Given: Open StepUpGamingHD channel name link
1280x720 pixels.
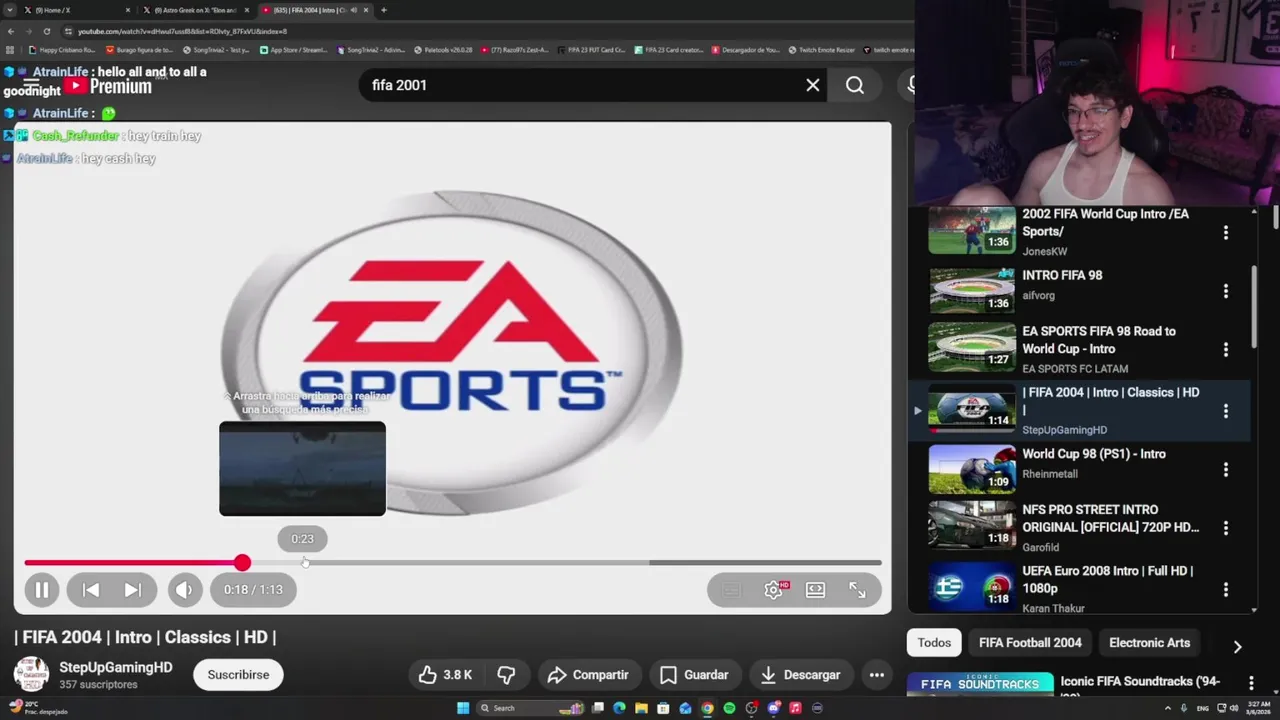Looking at the screenshot, I should click(116, 667).
